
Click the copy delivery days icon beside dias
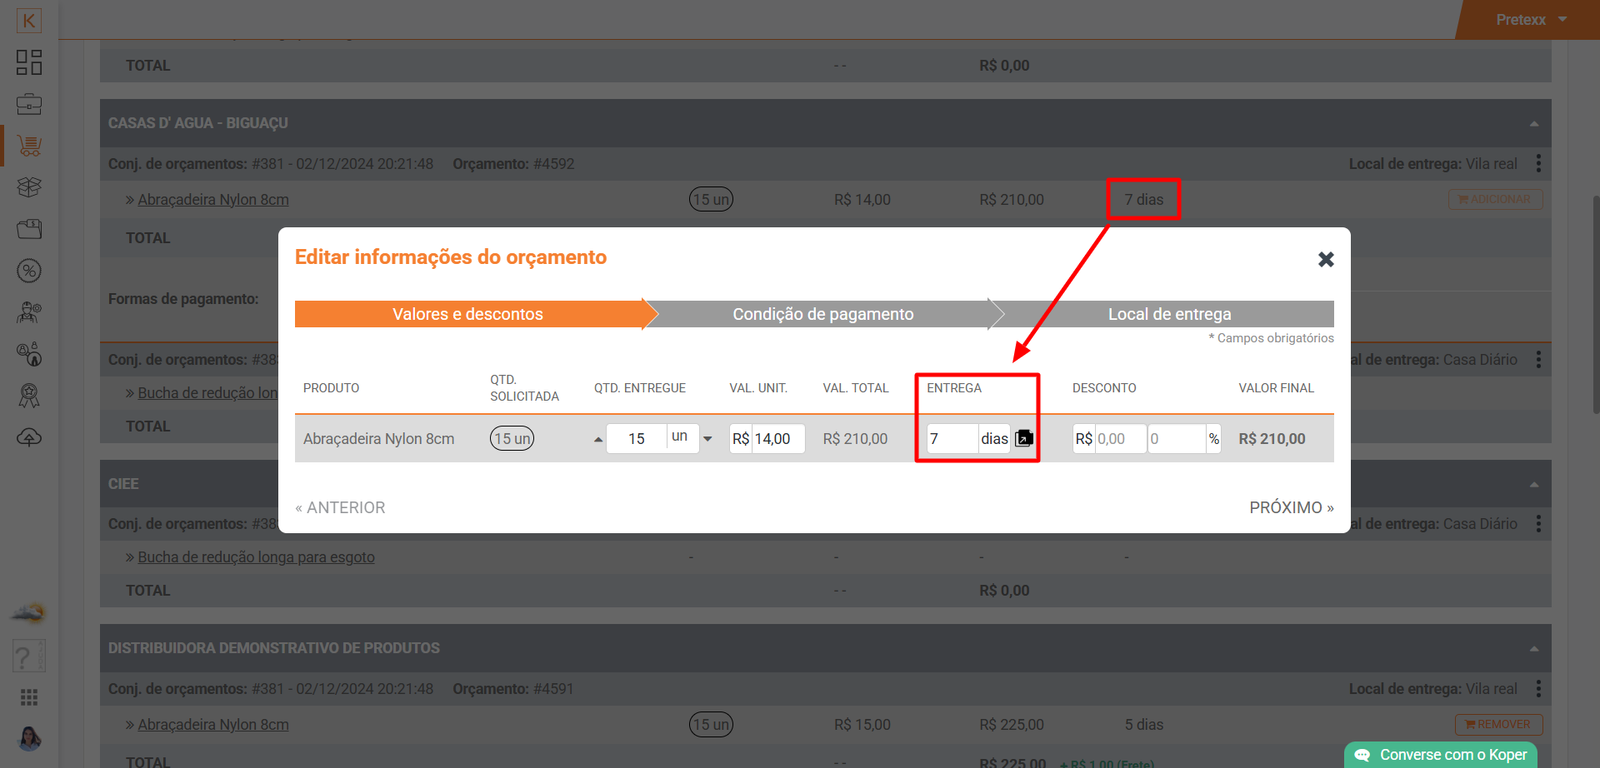coord(1024,438)
